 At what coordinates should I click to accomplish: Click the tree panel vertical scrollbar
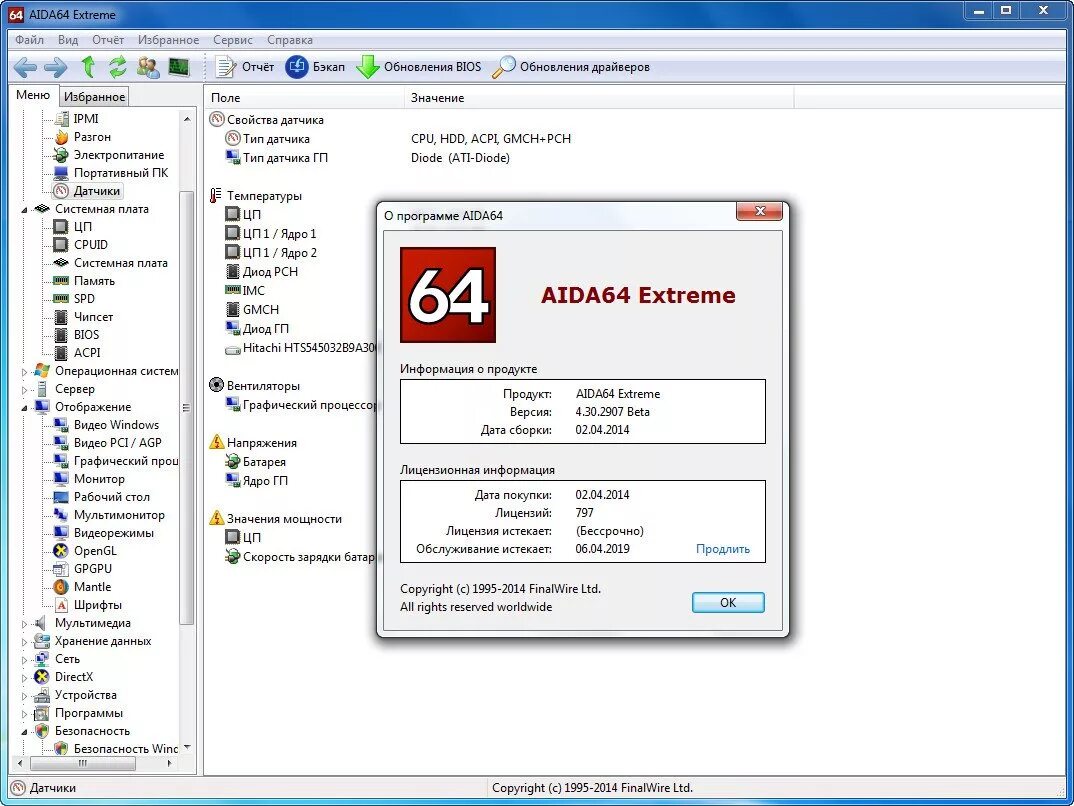point(187,407)
